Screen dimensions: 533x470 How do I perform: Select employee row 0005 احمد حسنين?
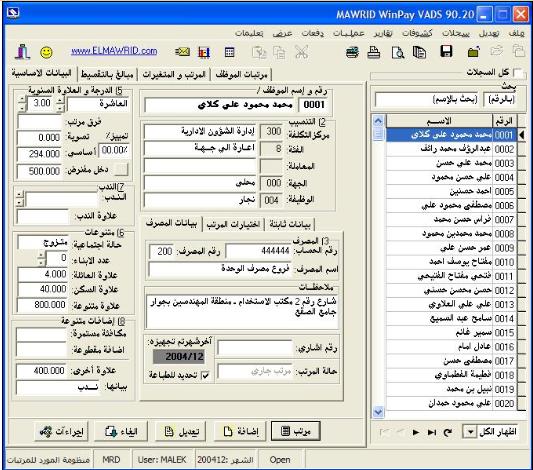[451, 191]
